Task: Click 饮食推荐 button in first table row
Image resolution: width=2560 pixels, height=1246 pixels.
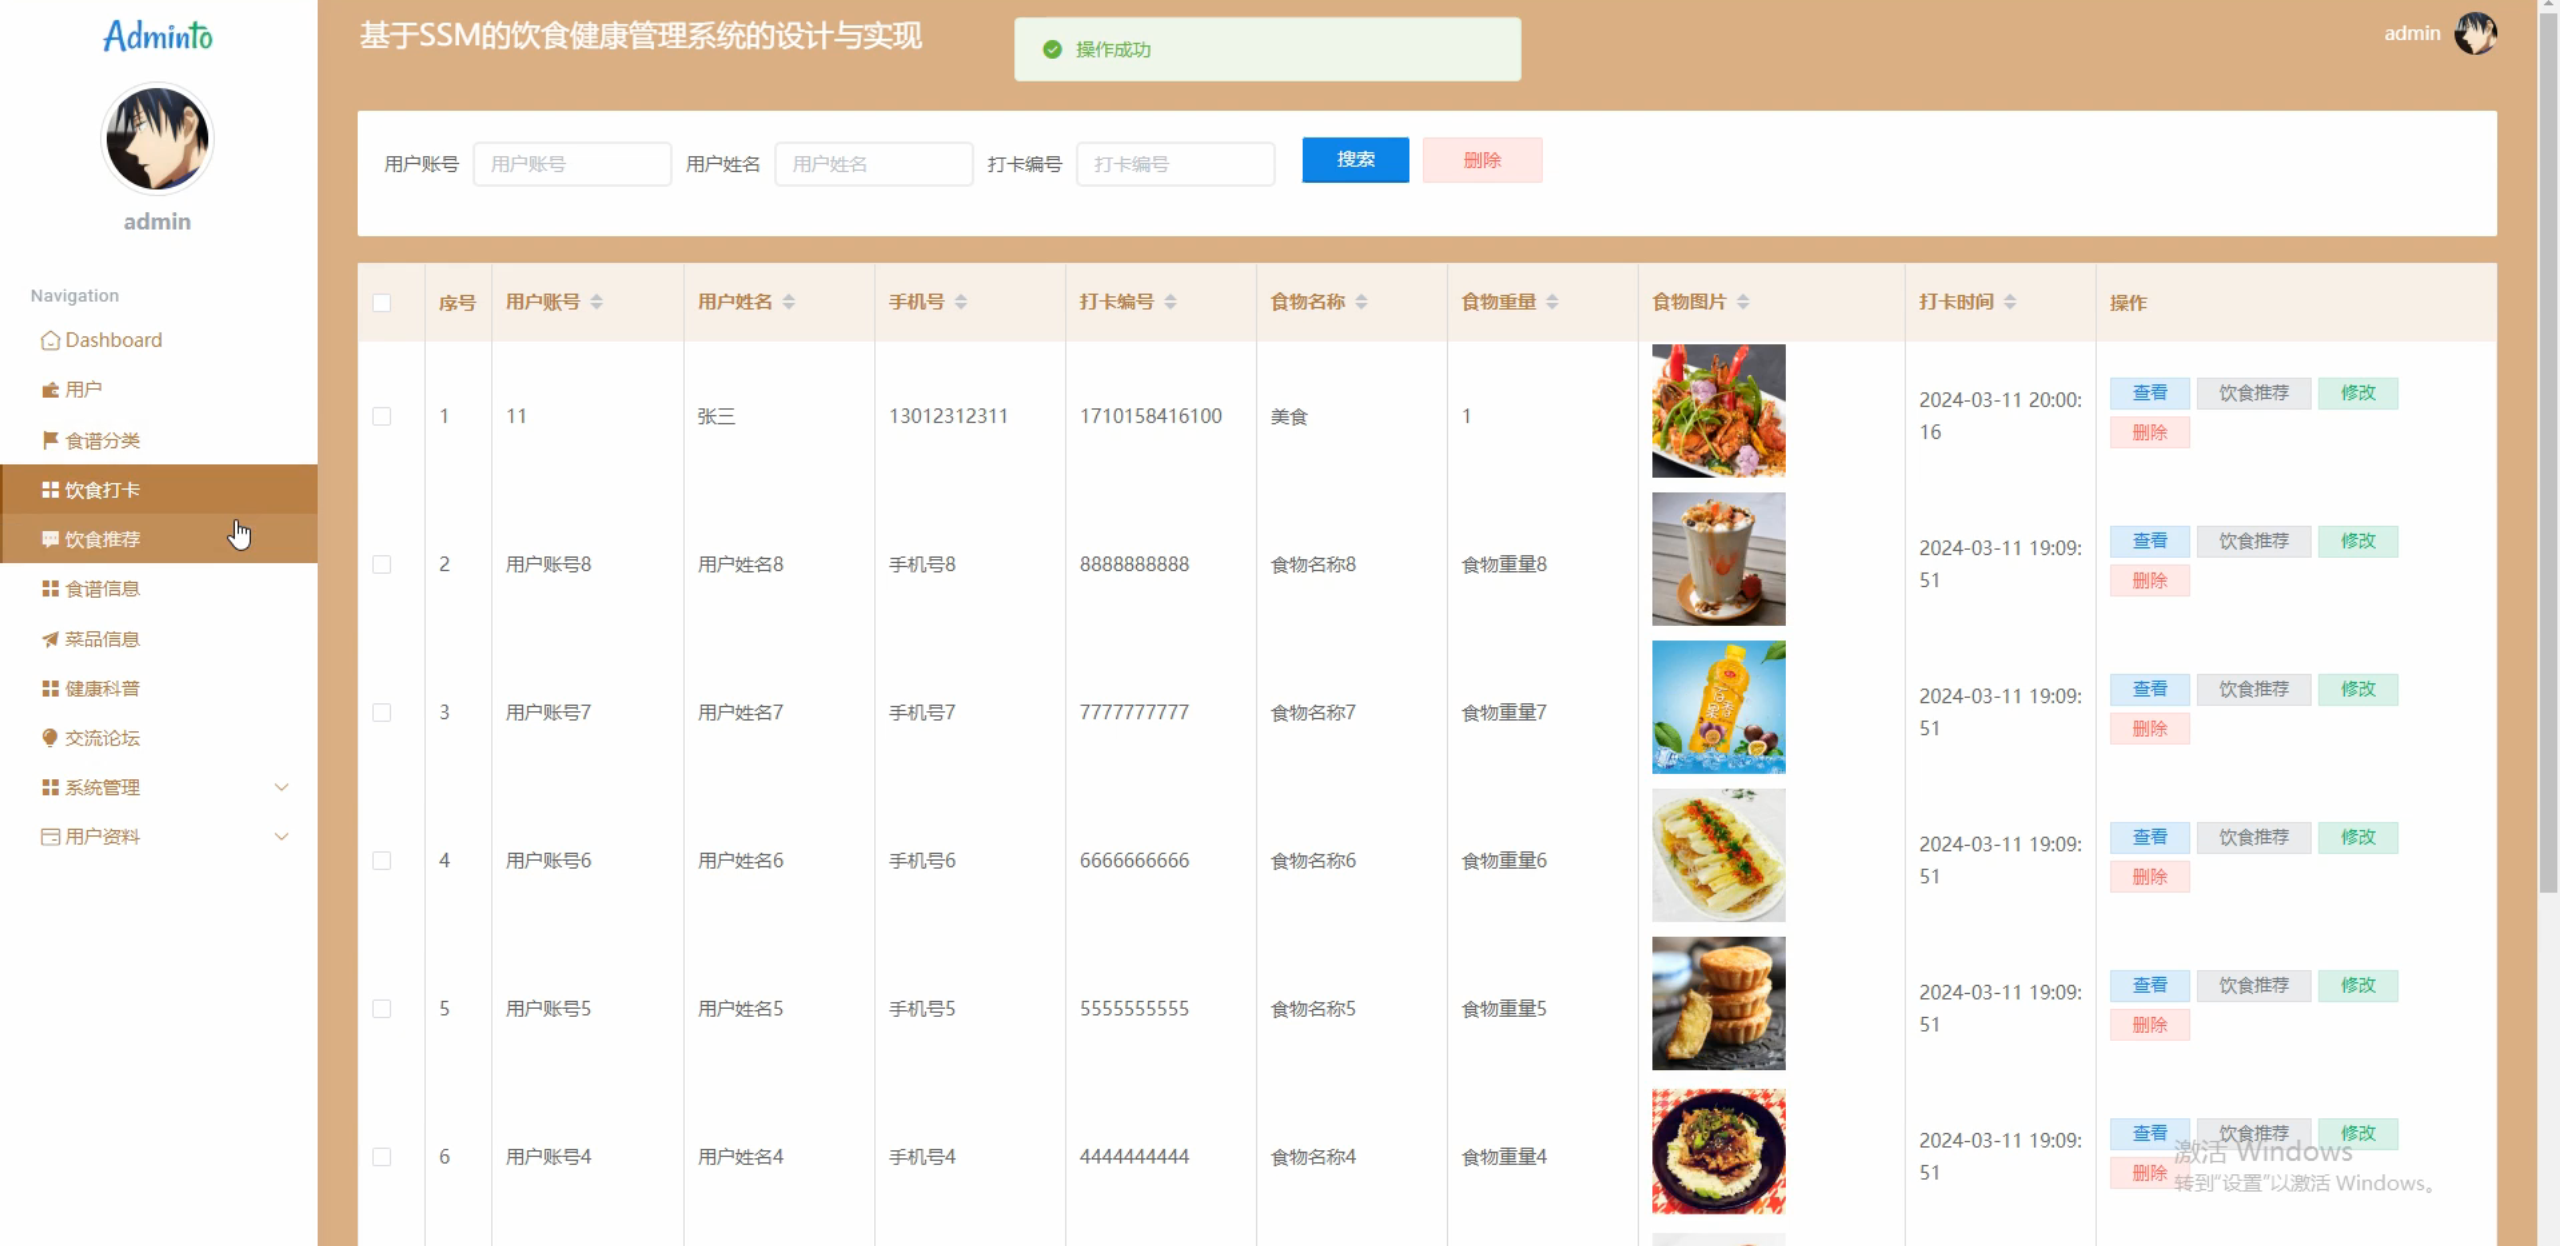Action: [x=2253, y=393]
